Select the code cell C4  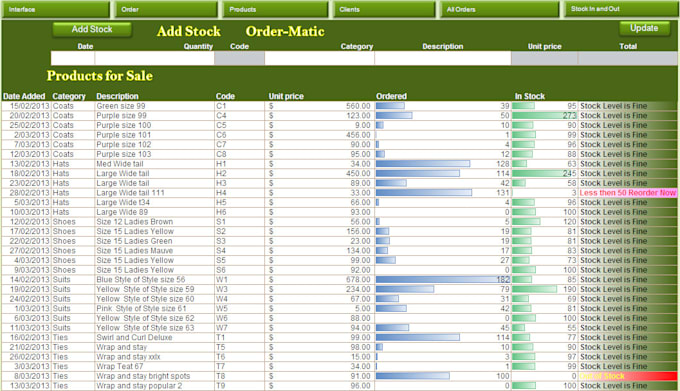[x=239, y=116]
